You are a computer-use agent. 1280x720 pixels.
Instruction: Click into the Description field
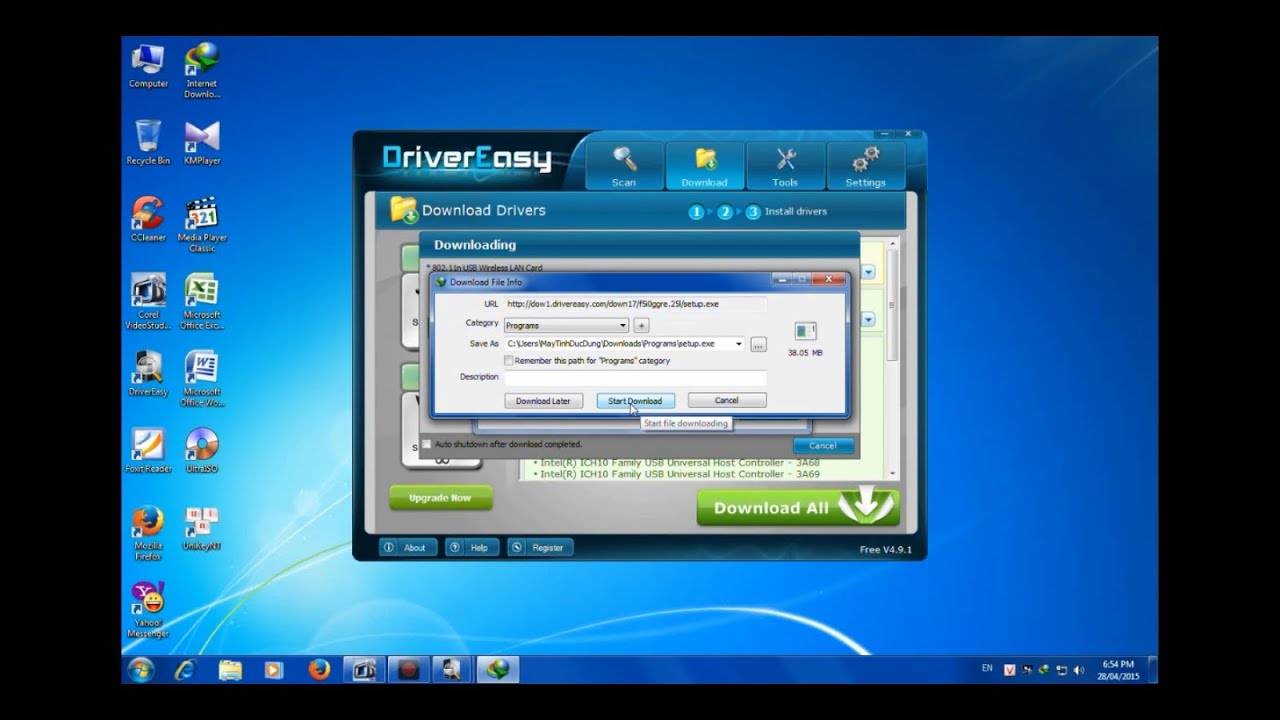pos(635,377)
